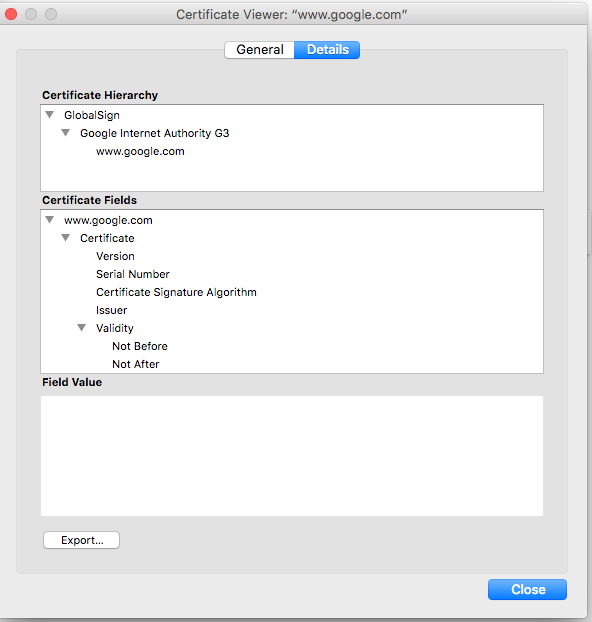Select Certificate Signature Algorithm field
This screenshot has height=622, width=592.
[x=176, y=292]
